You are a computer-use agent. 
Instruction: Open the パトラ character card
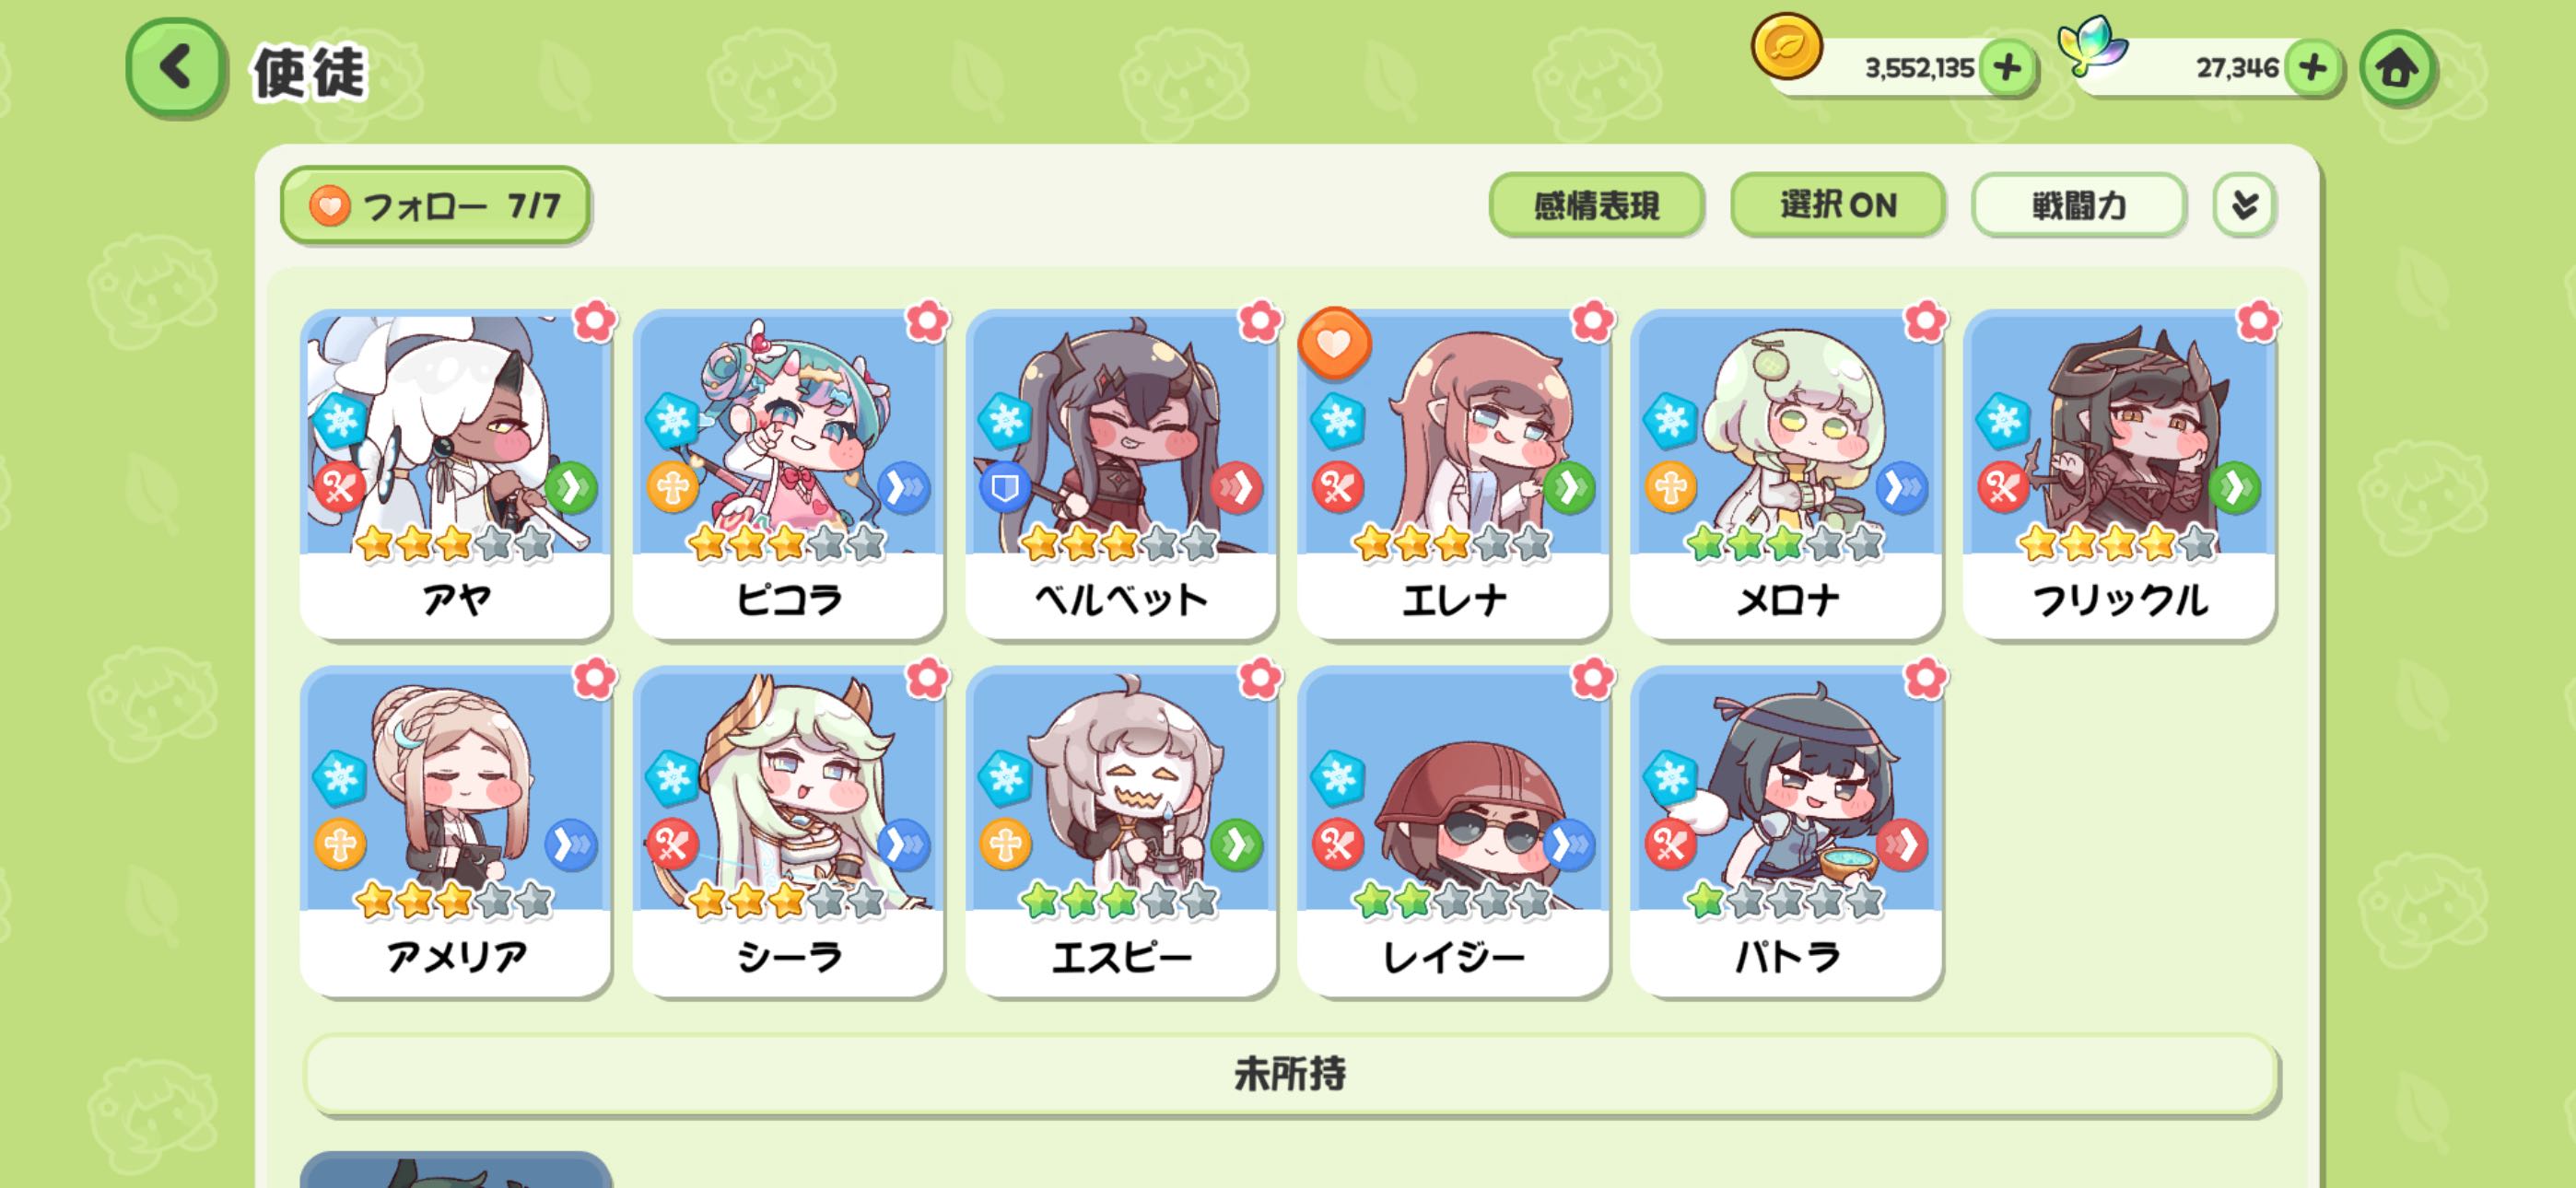pyautogui.click(x=1786, y=831)
